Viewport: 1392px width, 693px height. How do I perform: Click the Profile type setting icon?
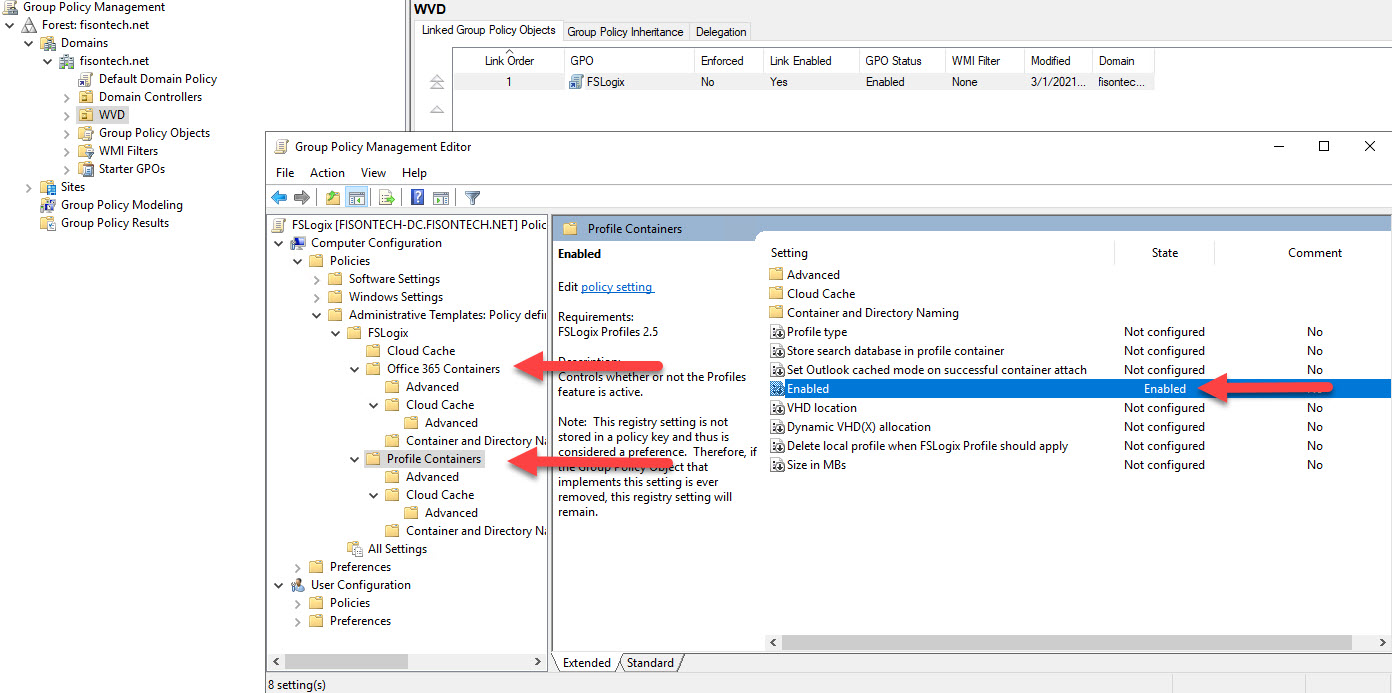tap(777, 332)
